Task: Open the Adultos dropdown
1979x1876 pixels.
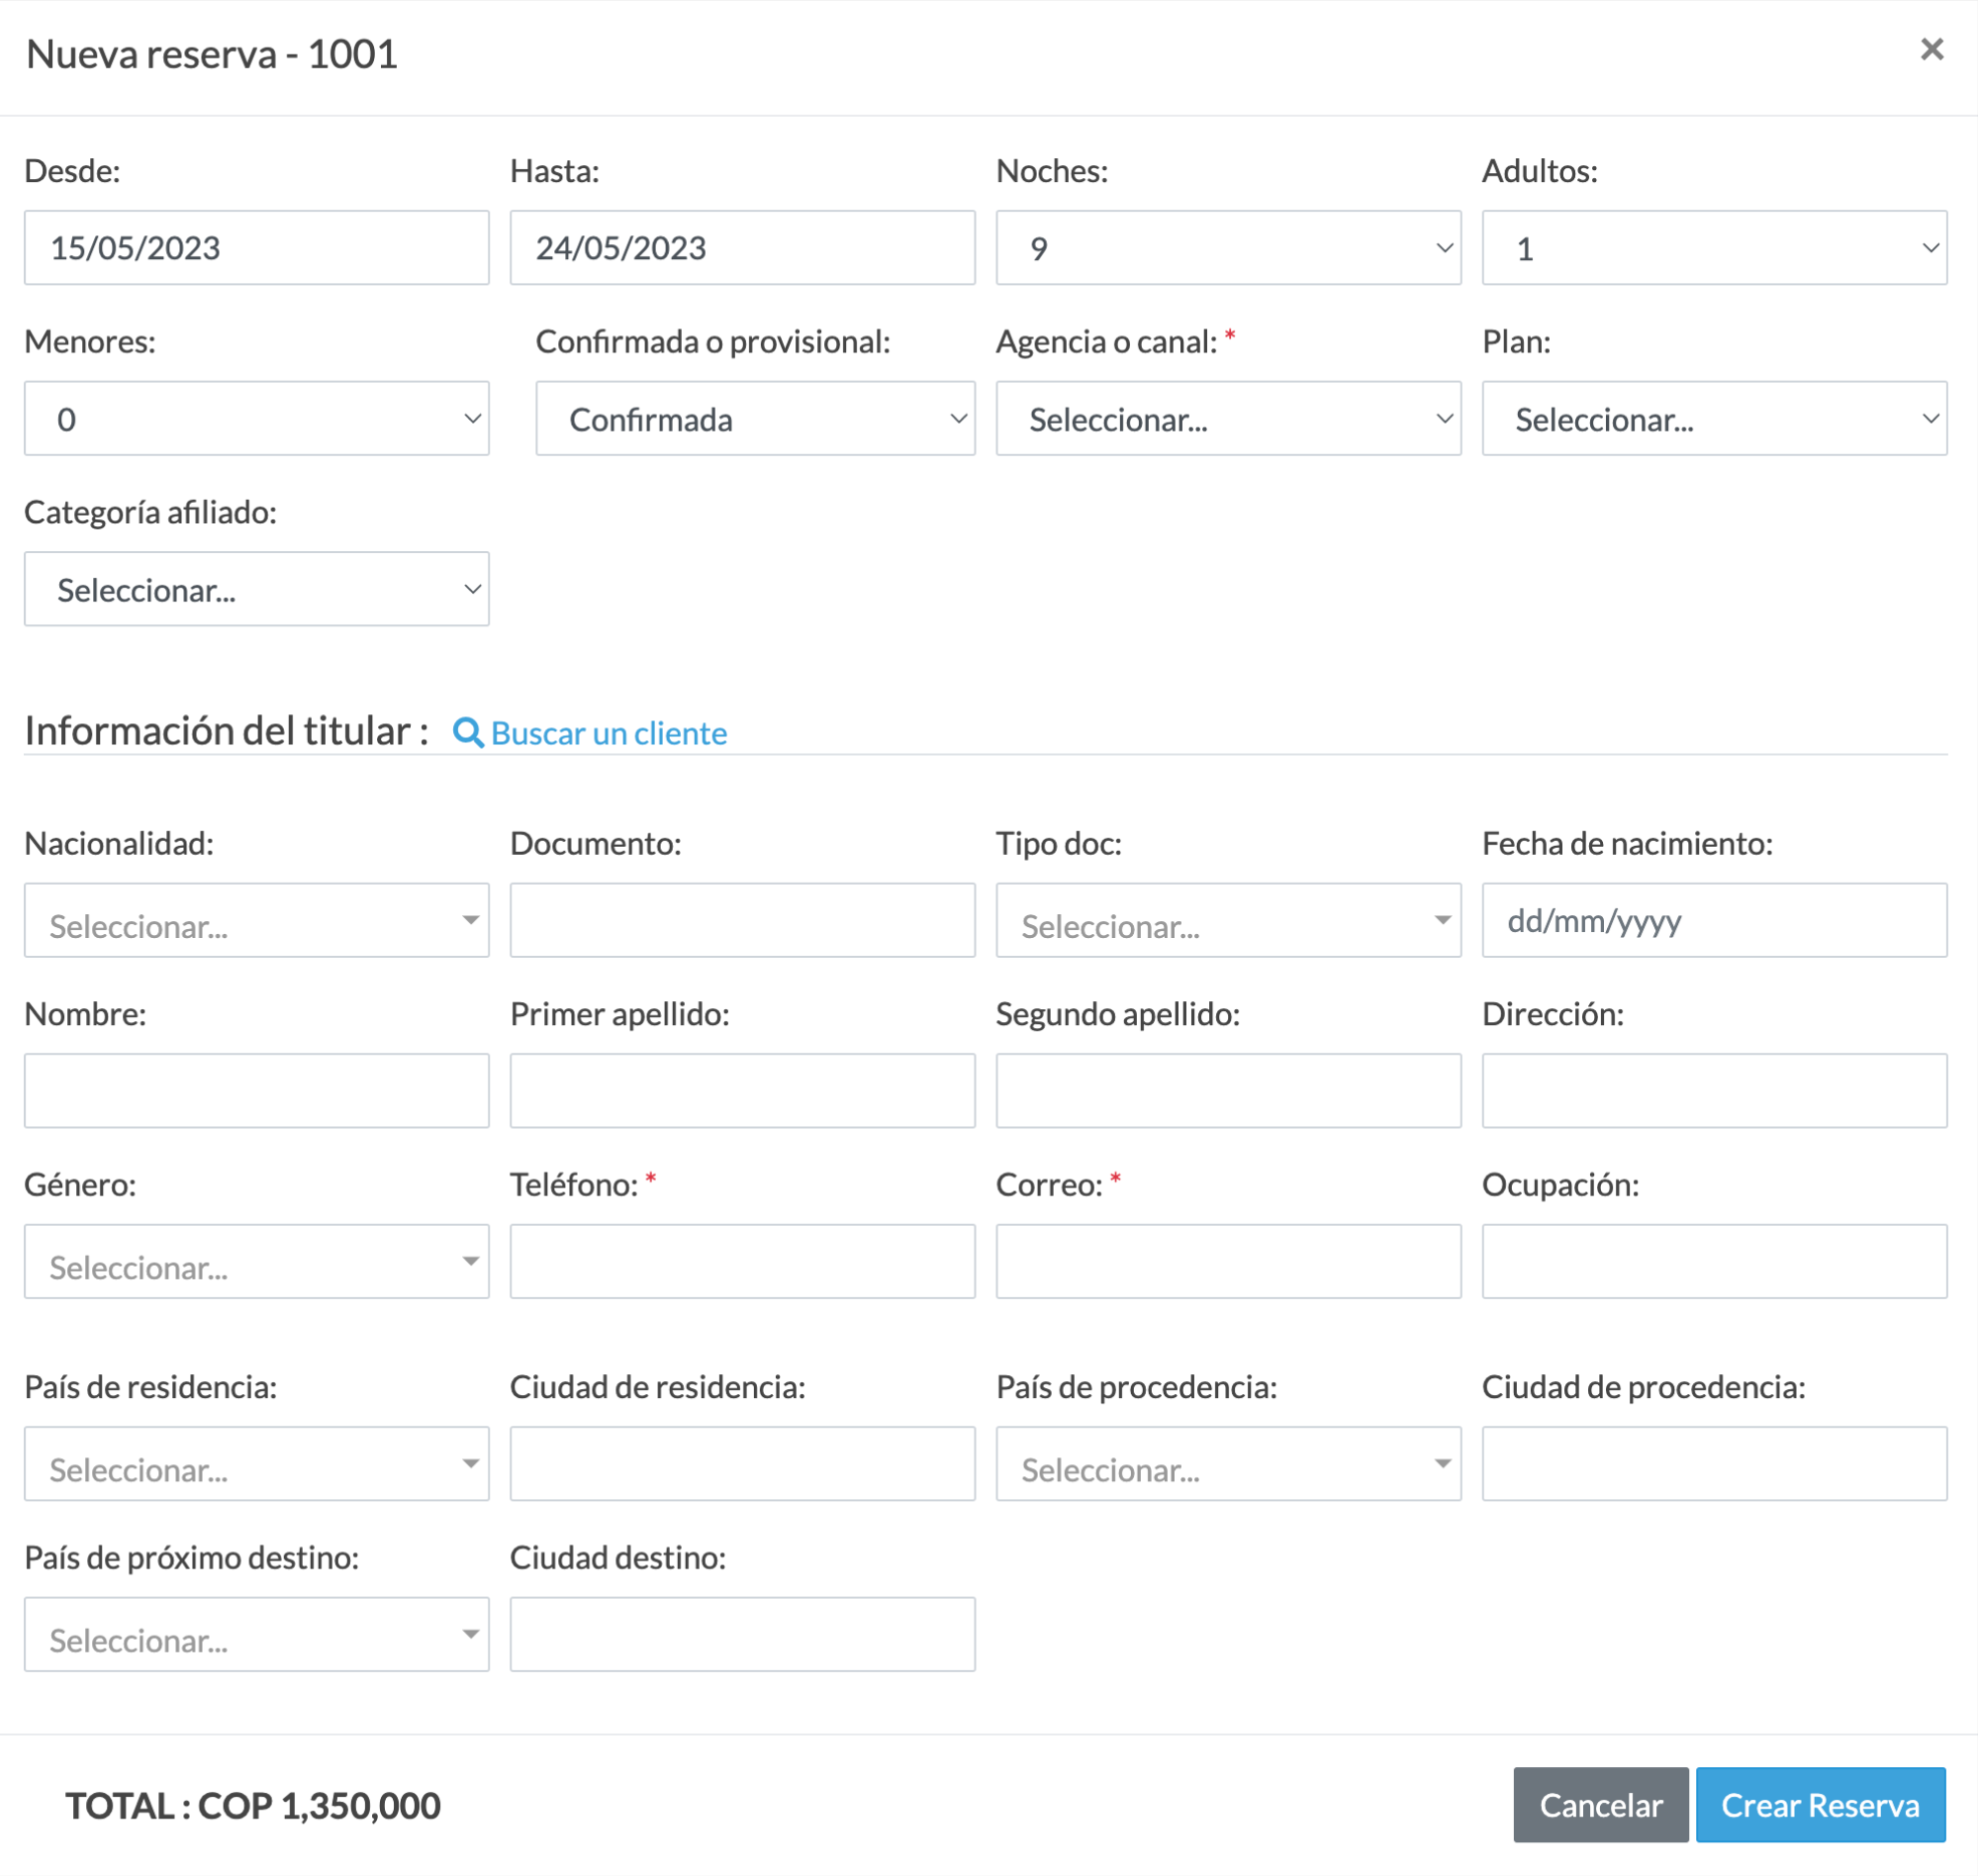Action: (x=1714, y=247)
